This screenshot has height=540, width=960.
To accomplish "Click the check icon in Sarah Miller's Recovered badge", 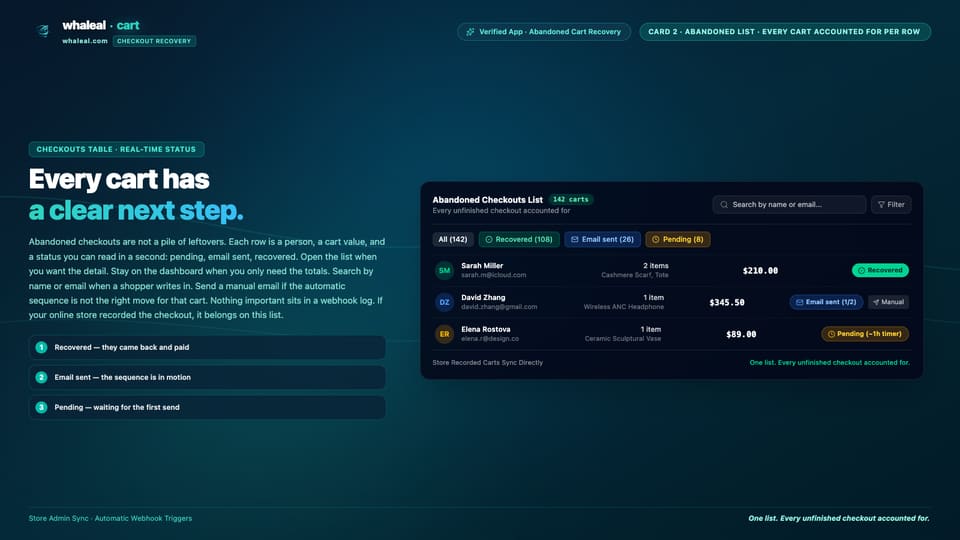I will pos(861,270).
